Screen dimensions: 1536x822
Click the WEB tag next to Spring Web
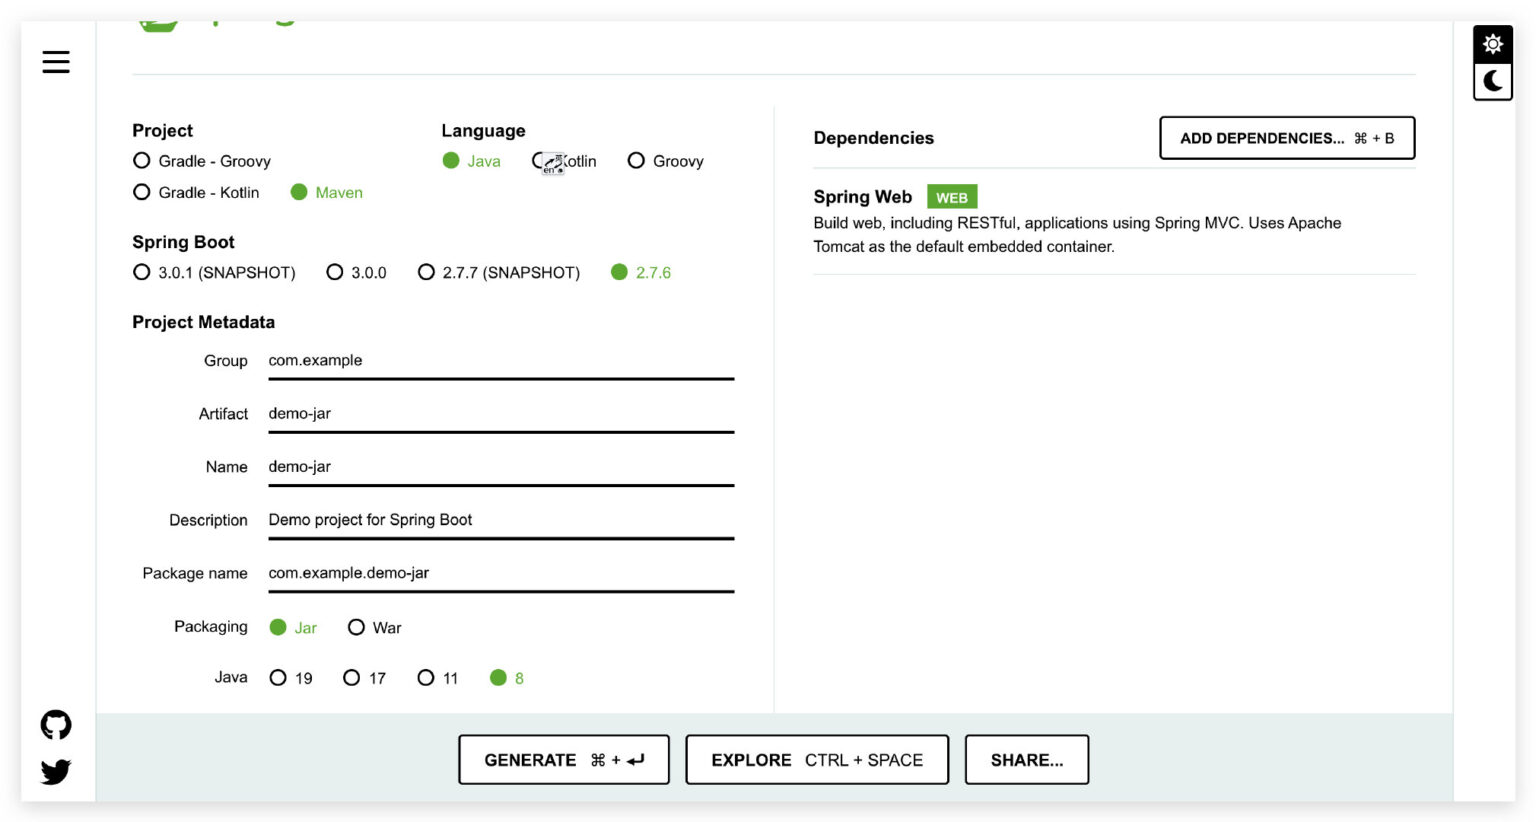[x=952, y=196]
